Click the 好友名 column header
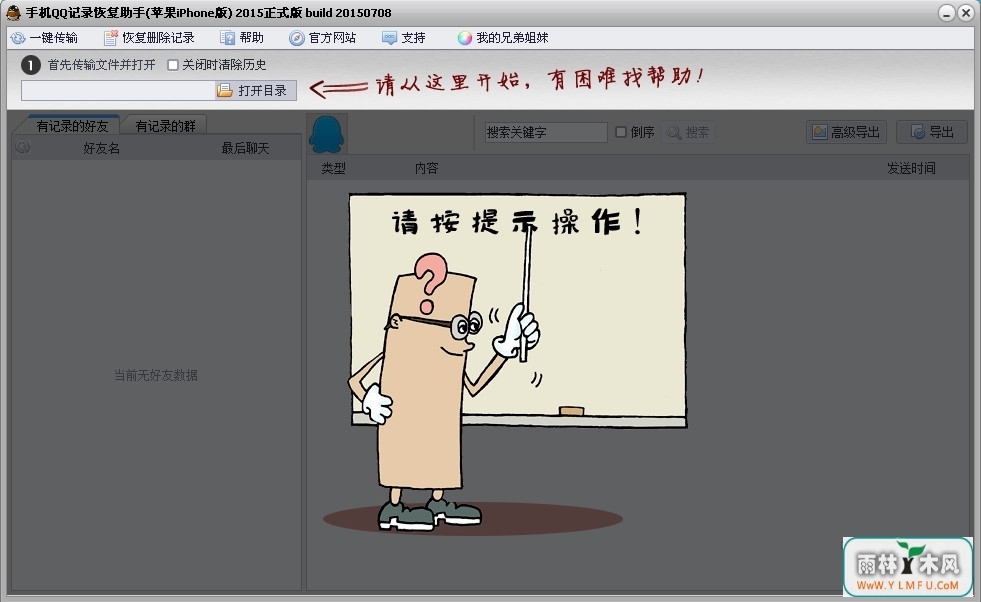The height and width of the screenshot is (602, 981). pyautogui.click(x=101, y=148)
